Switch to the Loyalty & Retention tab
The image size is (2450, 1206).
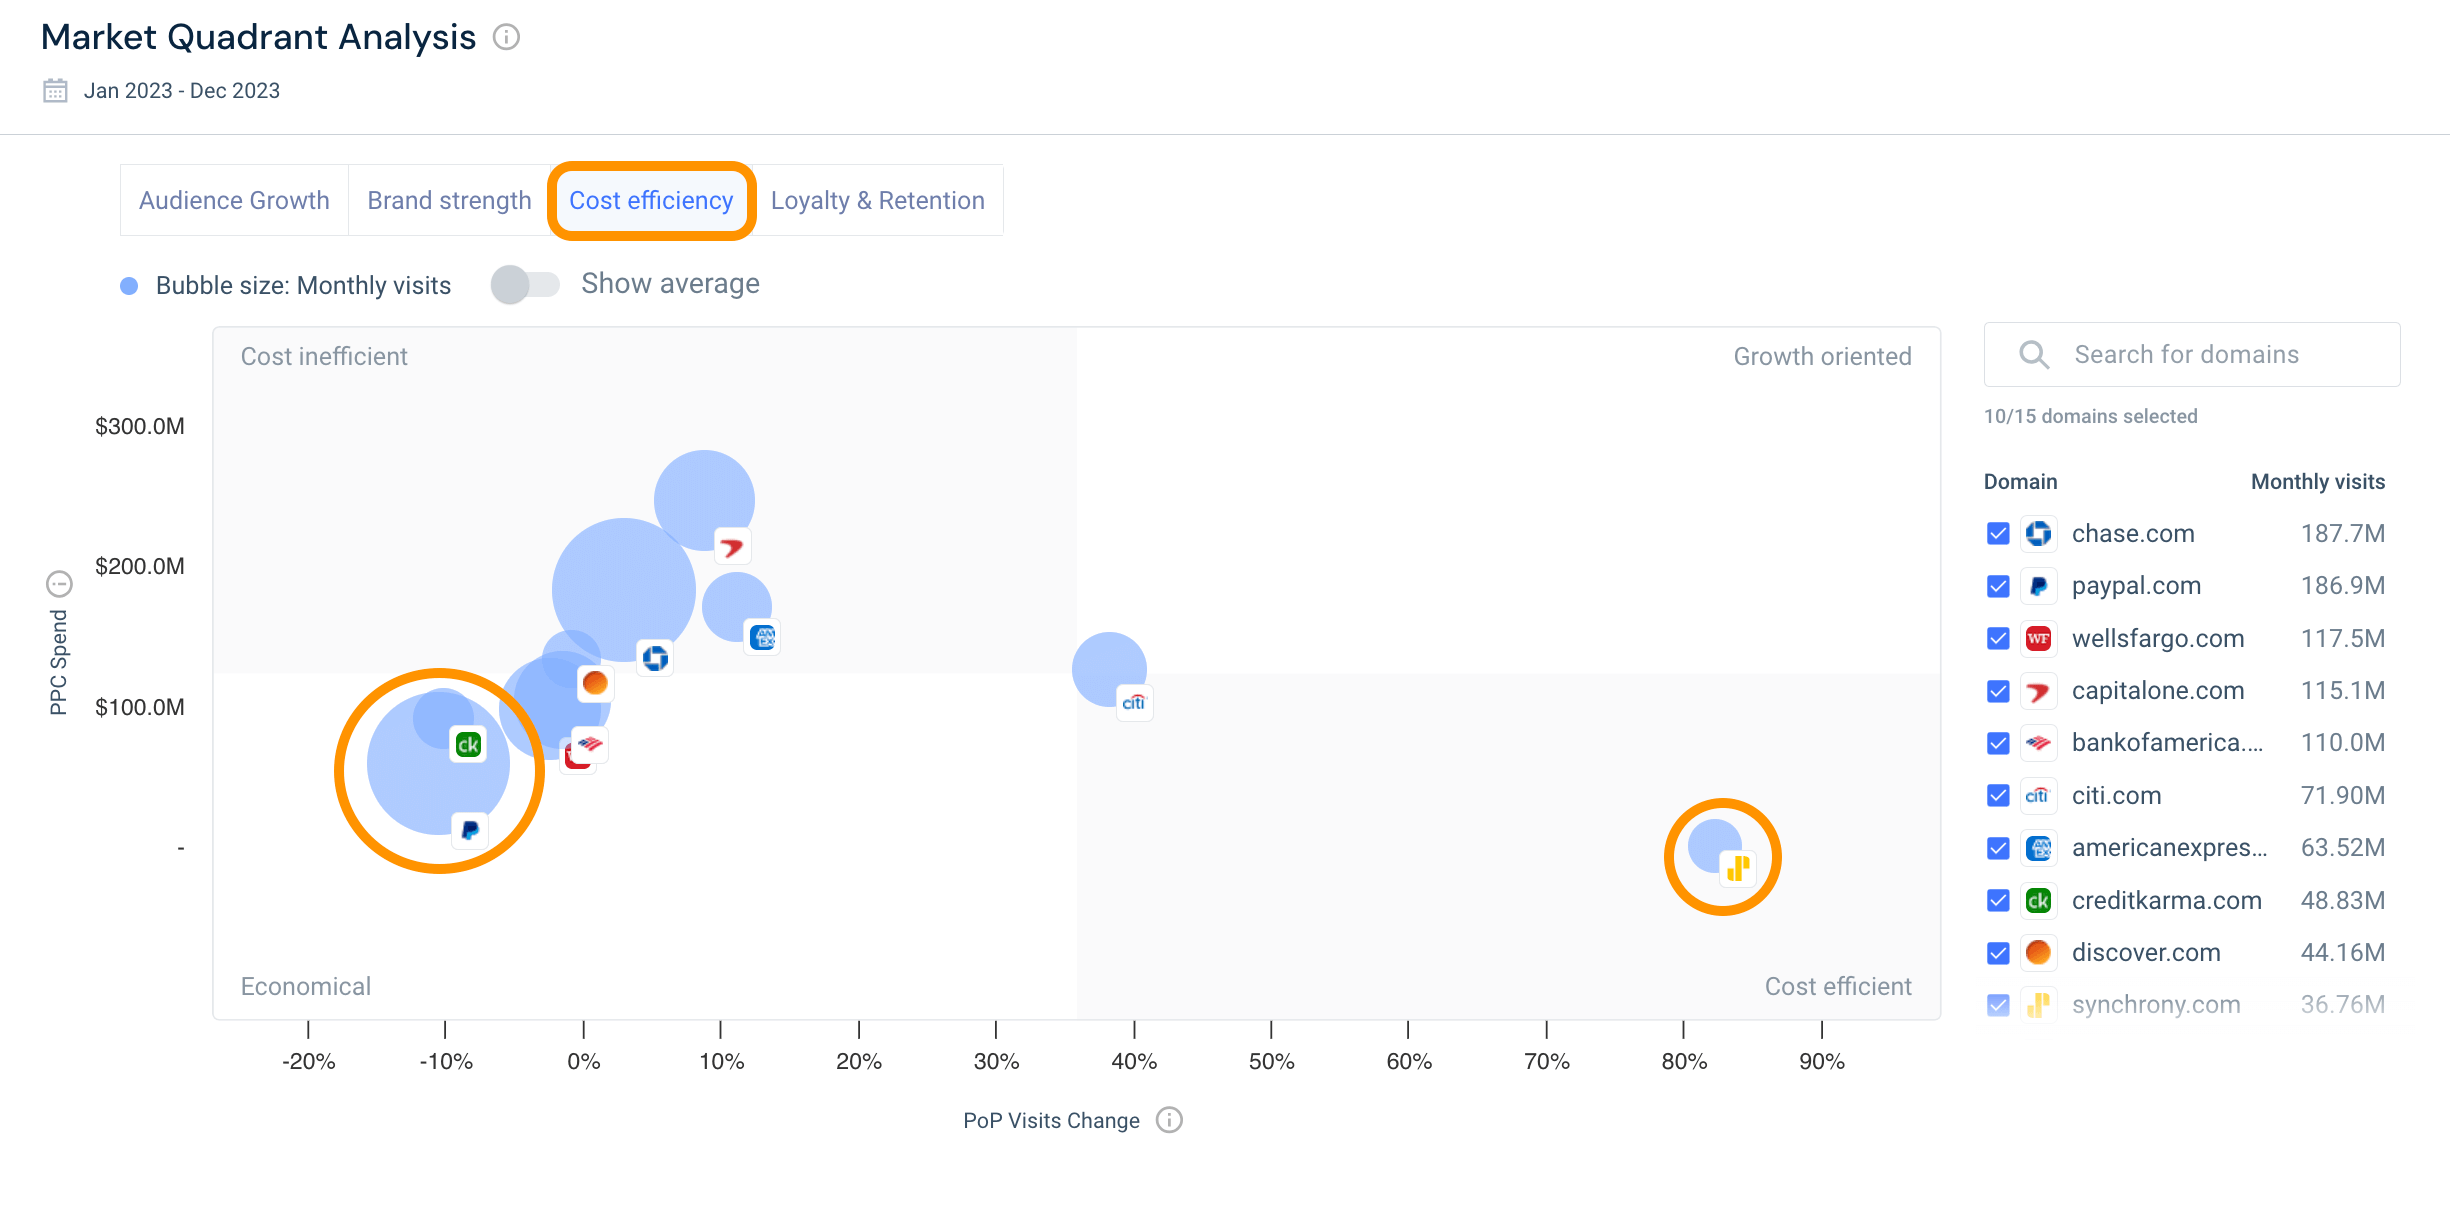877,201
